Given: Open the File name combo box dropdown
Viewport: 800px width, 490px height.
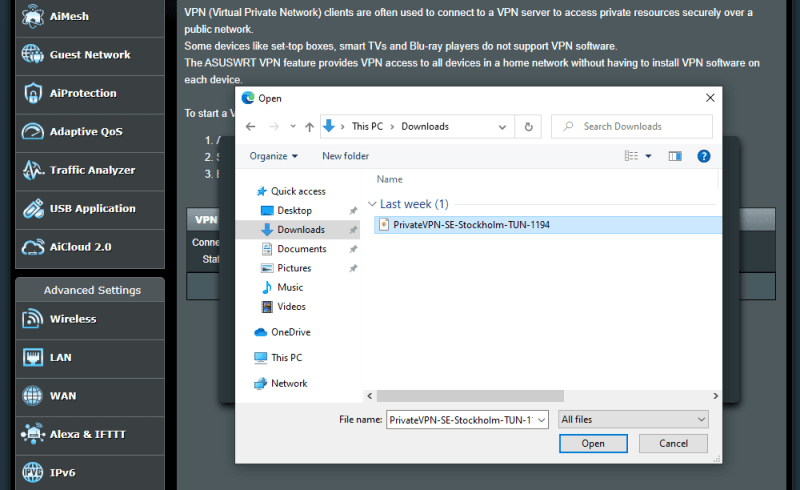Looking at the screenshot, I should (x=541, y=420).
